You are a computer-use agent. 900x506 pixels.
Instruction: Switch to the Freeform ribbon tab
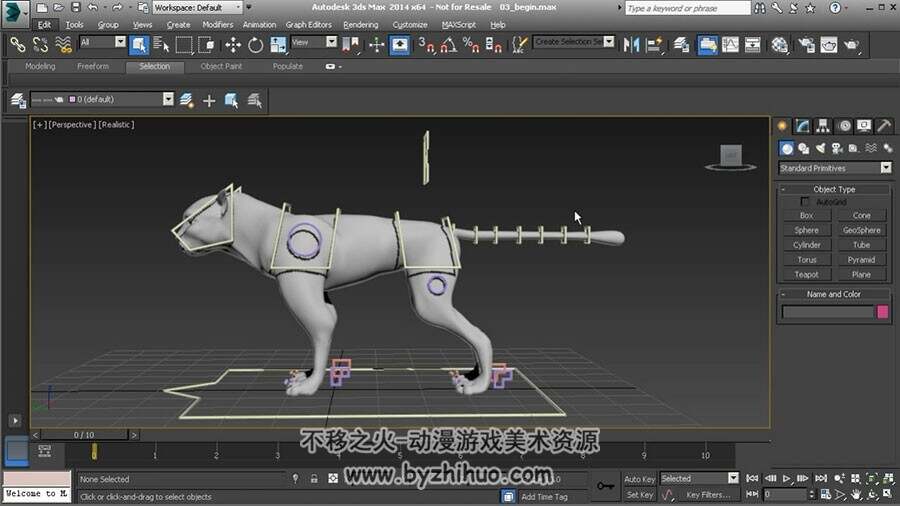click(93, 67)
